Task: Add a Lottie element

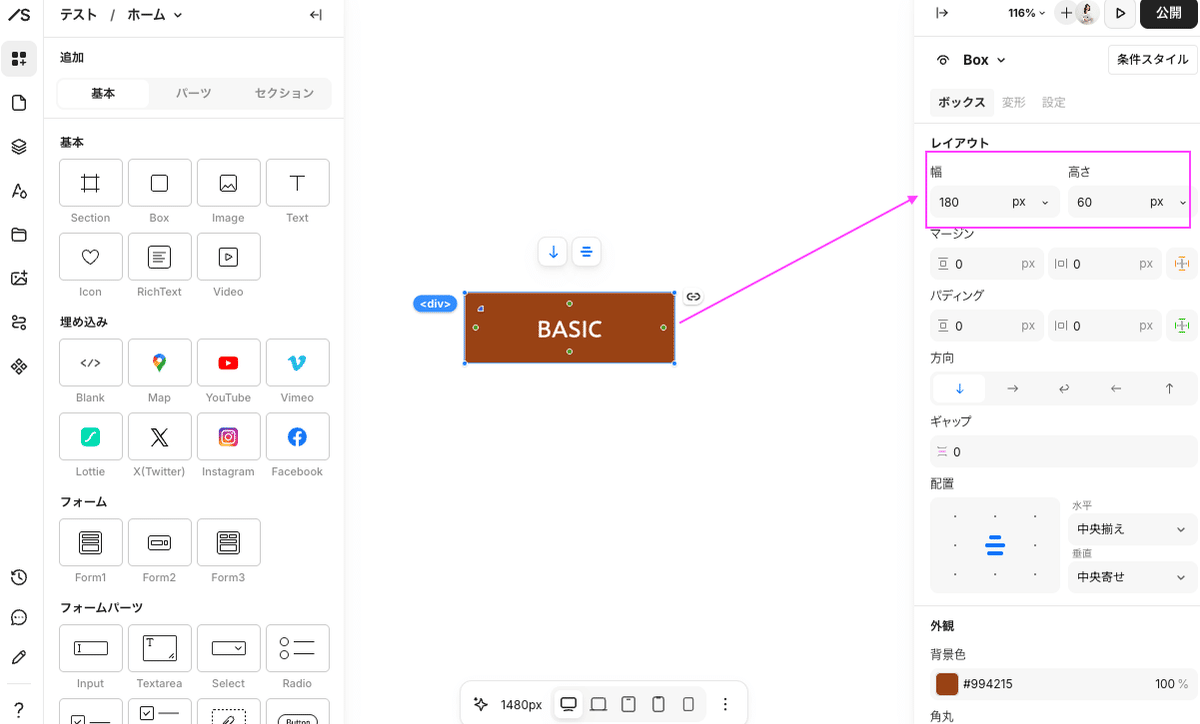Action: coord(91,437)
